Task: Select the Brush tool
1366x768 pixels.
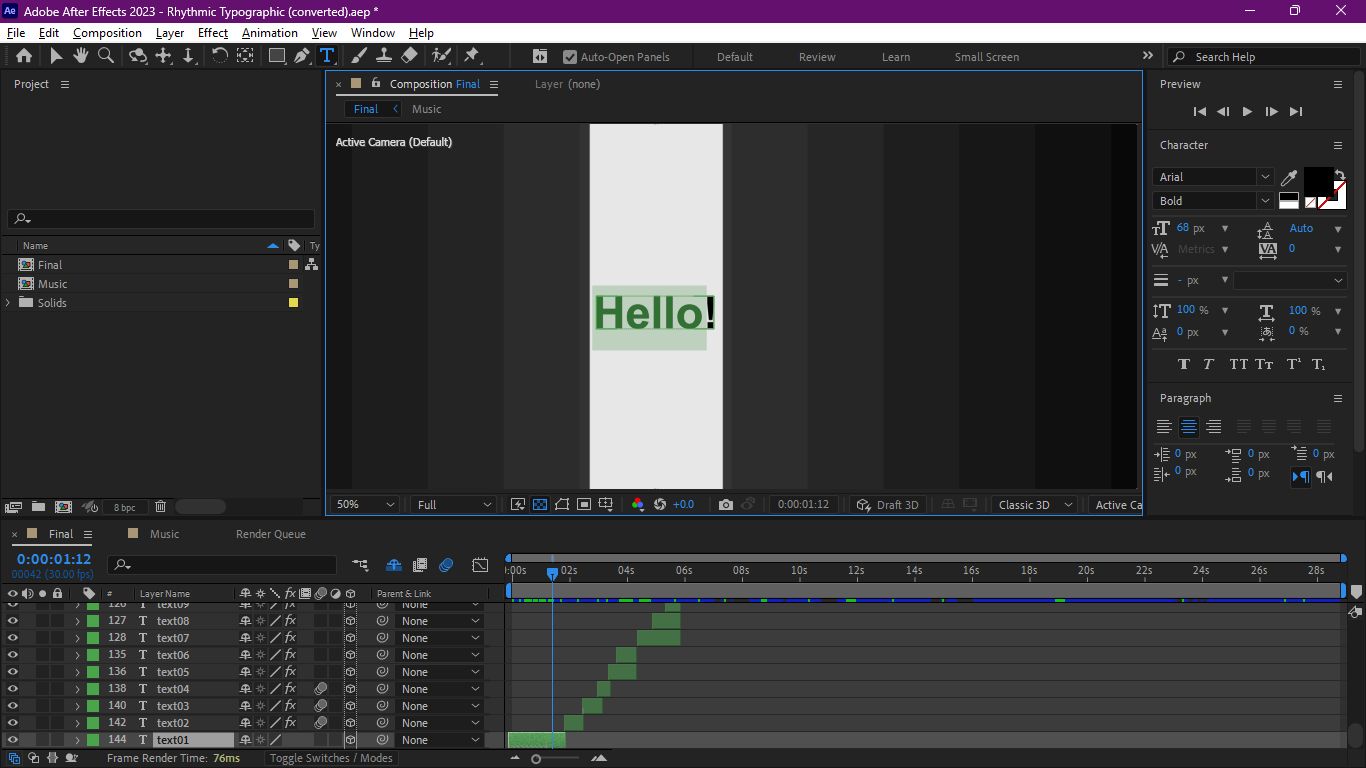Action: [x=359, y=56]
